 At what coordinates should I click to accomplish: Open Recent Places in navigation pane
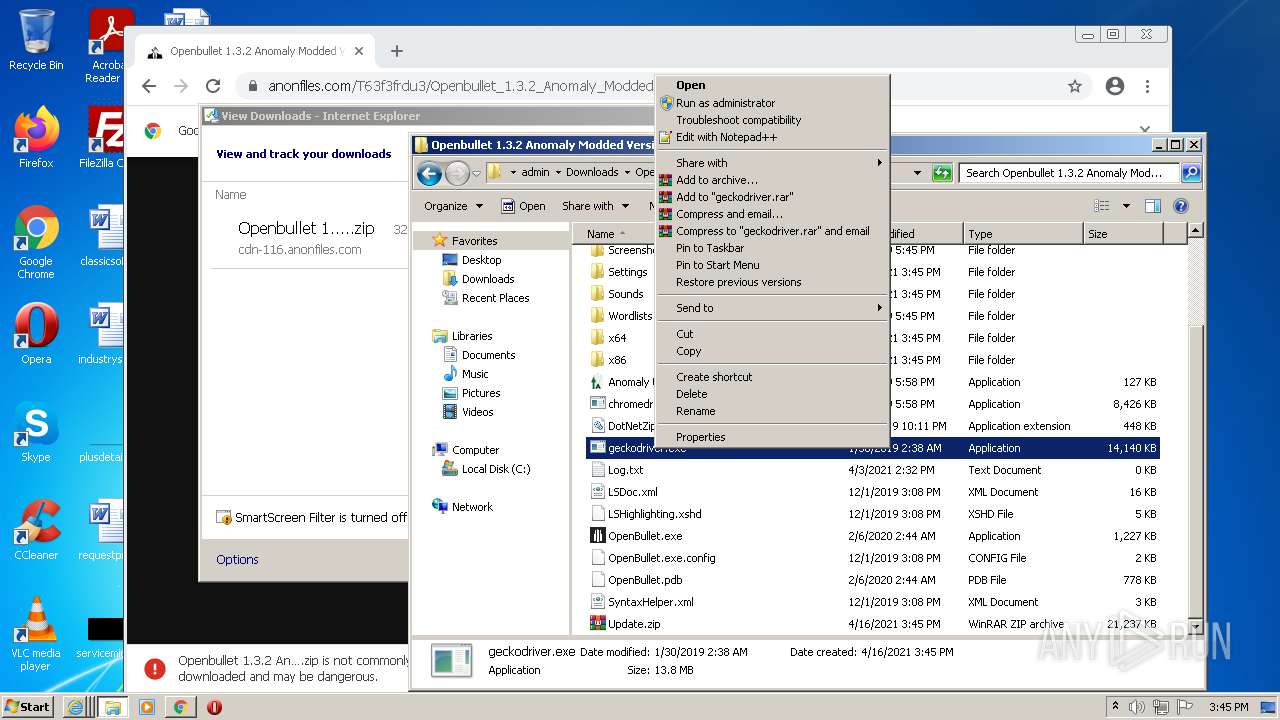(495, 298)
